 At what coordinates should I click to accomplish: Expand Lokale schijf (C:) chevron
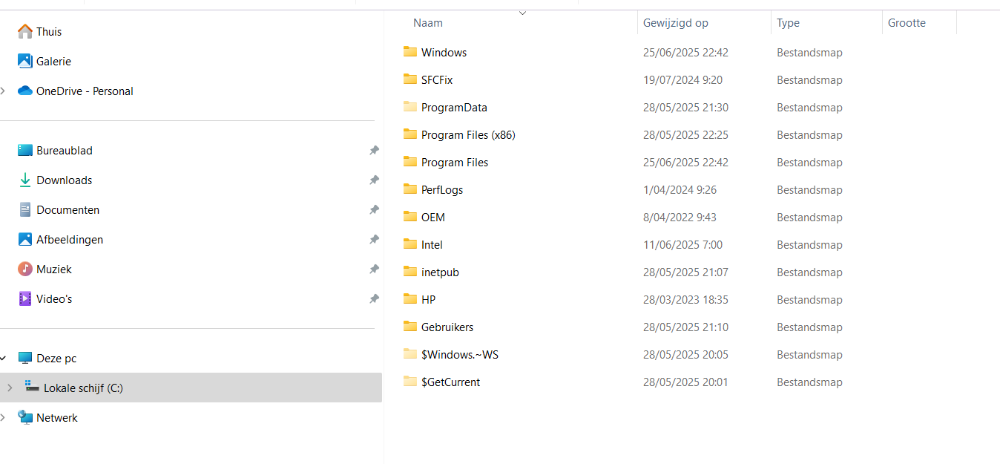point(10,388)
